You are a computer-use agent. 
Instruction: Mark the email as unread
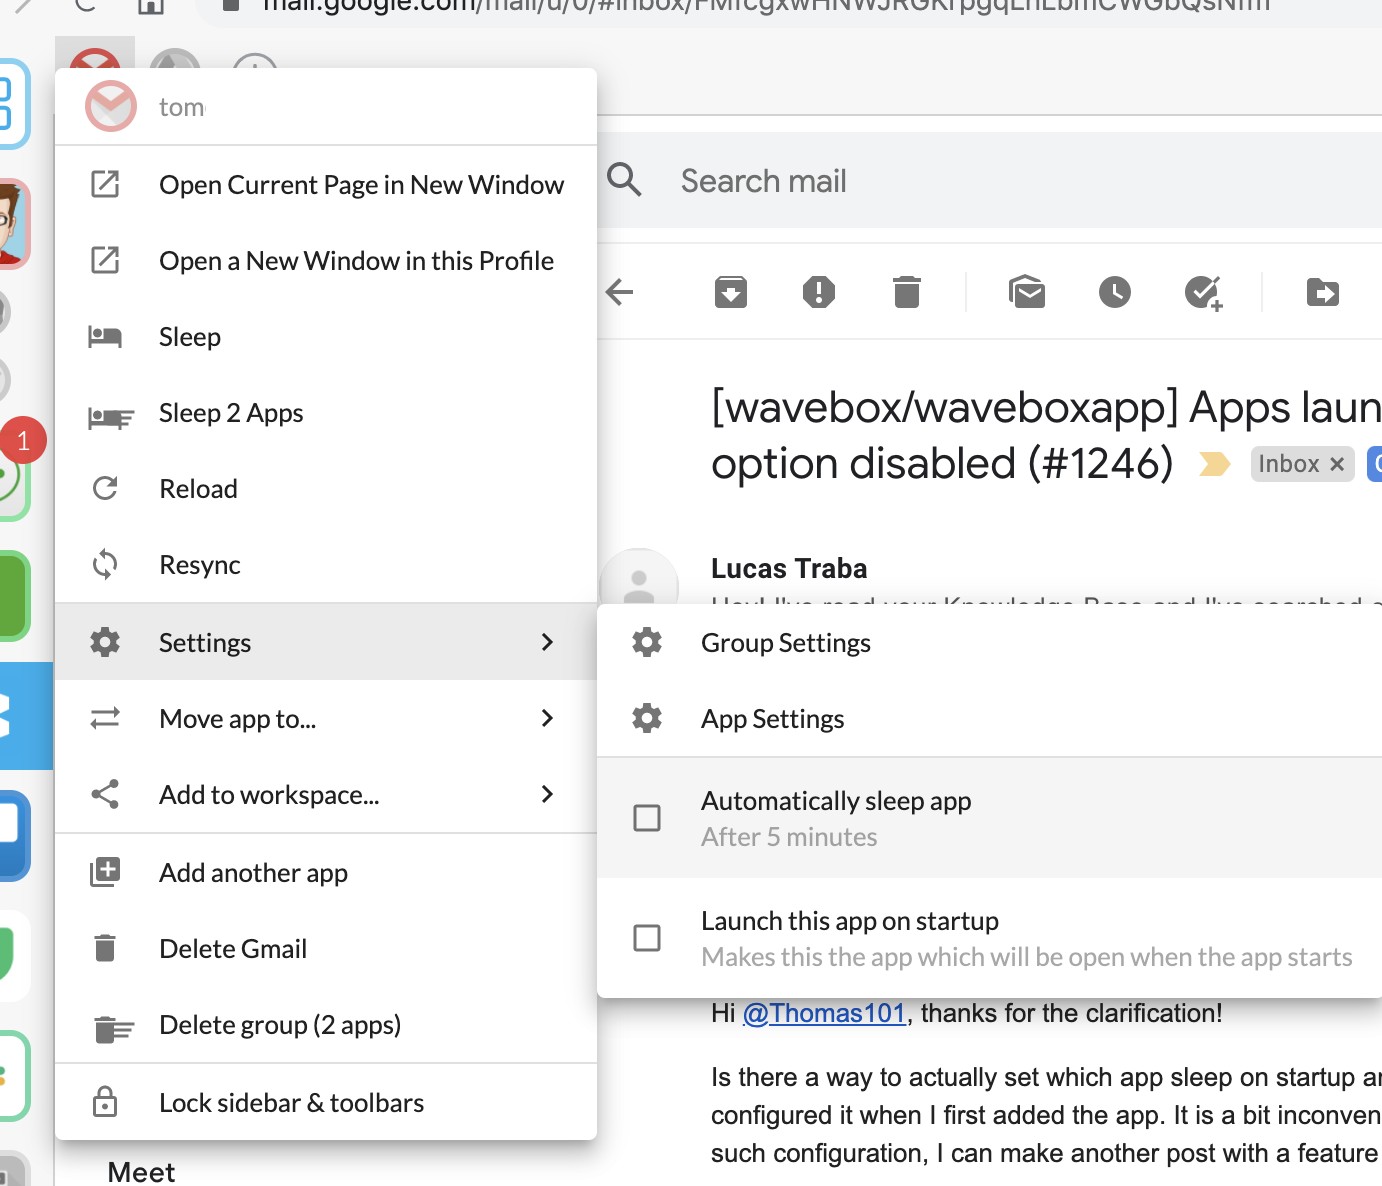(1027, 292)
